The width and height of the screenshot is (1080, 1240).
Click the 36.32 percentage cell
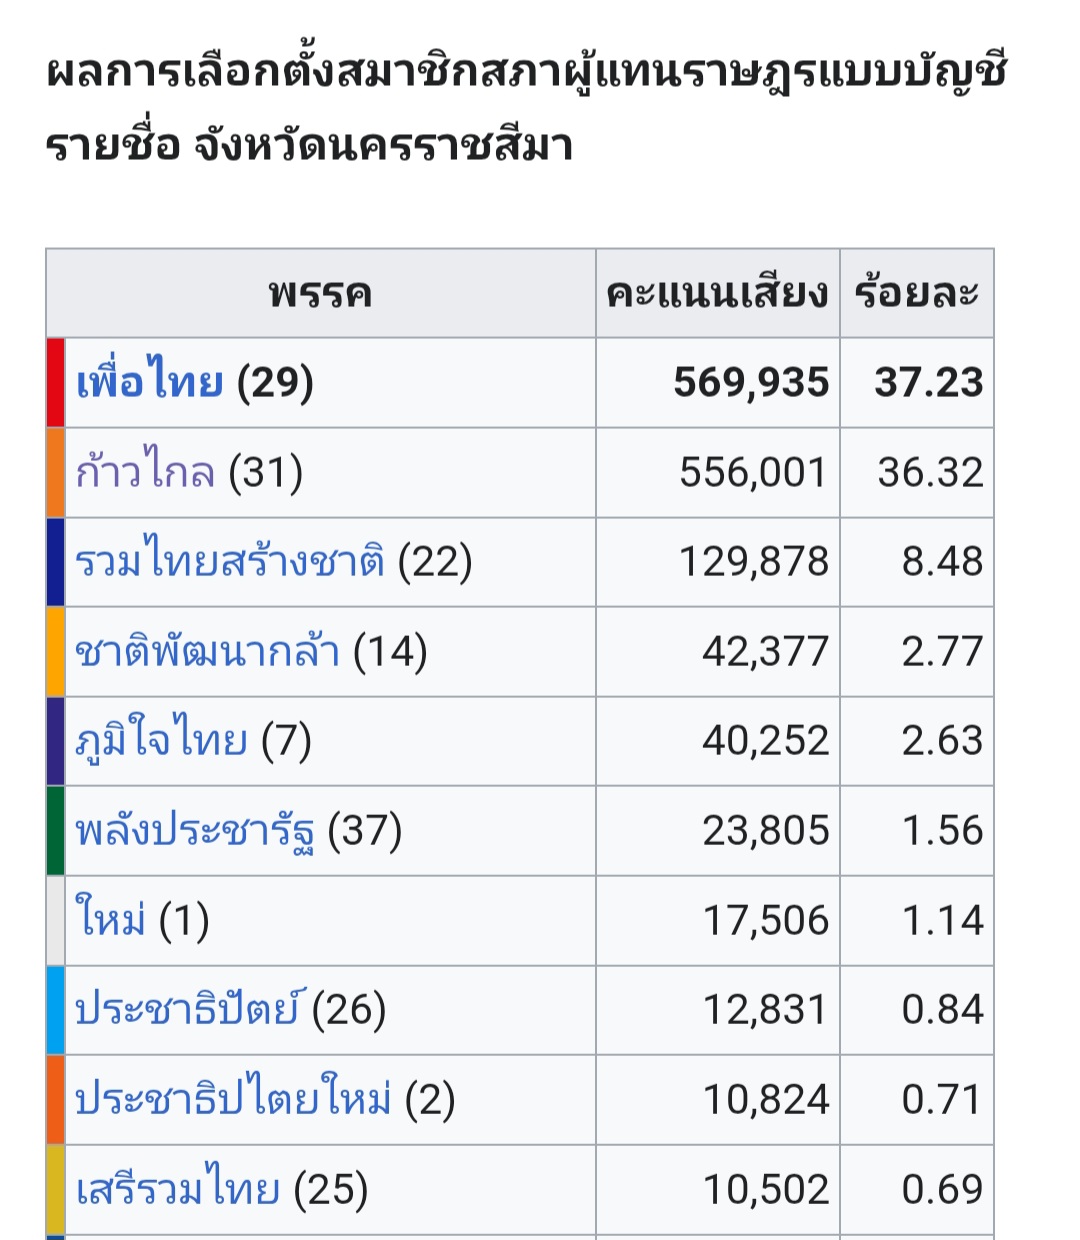(x=930, y=472)
